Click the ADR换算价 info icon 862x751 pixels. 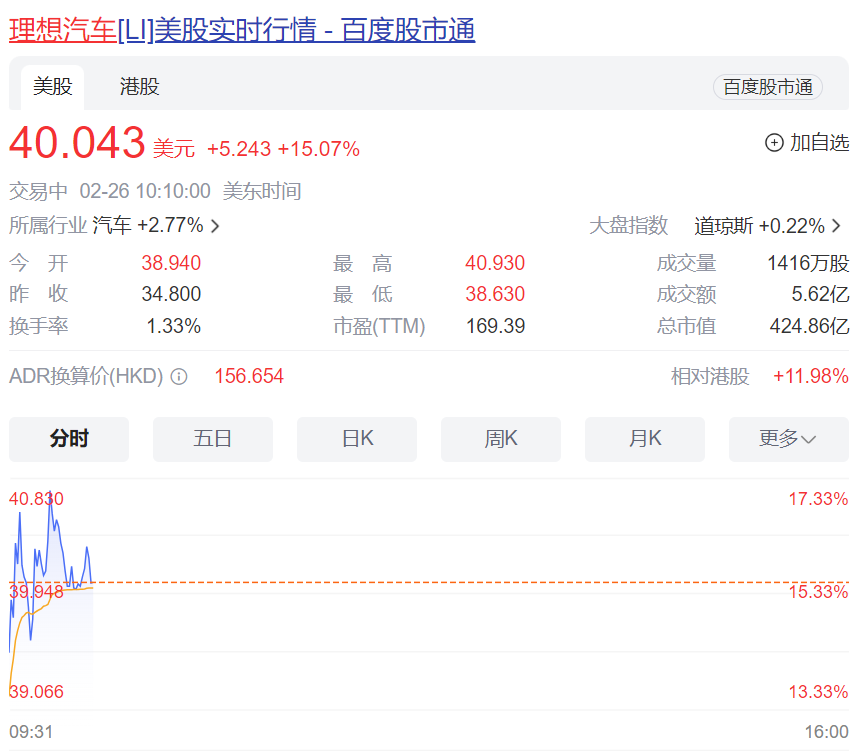[179, 377]
